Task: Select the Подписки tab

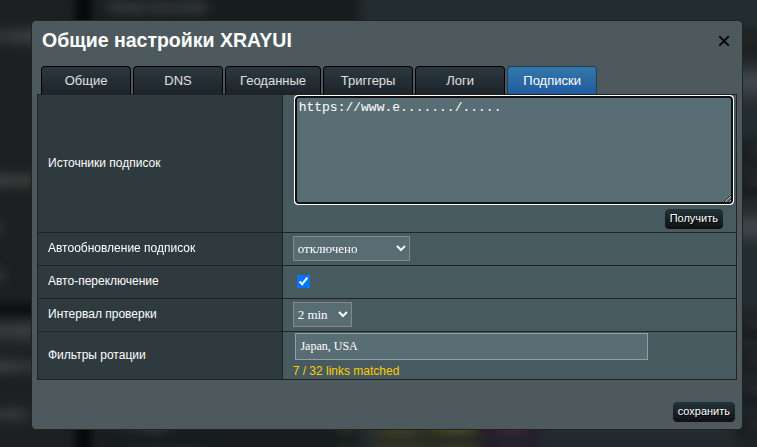Action: [x=551, y=81]
